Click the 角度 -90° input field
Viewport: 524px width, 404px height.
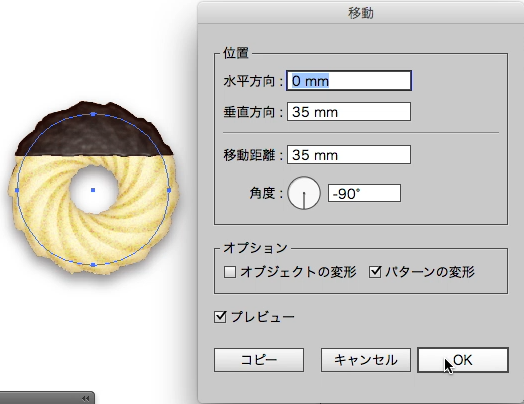pyautogui.click(x=364, y=193)
